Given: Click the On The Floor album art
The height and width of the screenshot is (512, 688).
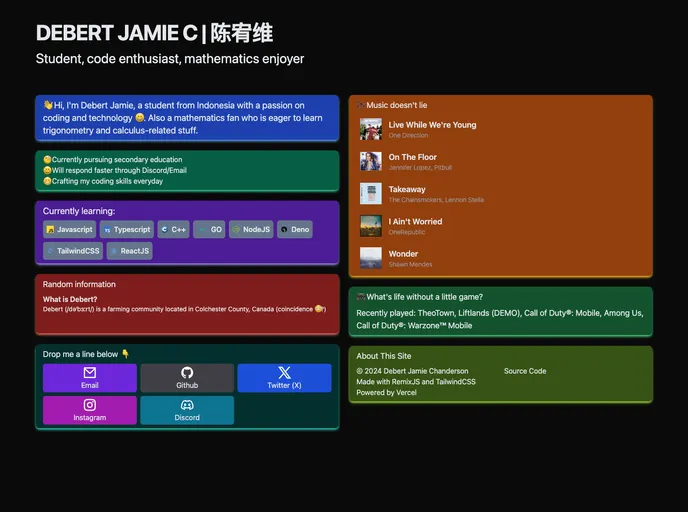Looking at the screenshot, I should tap(371, 161).
